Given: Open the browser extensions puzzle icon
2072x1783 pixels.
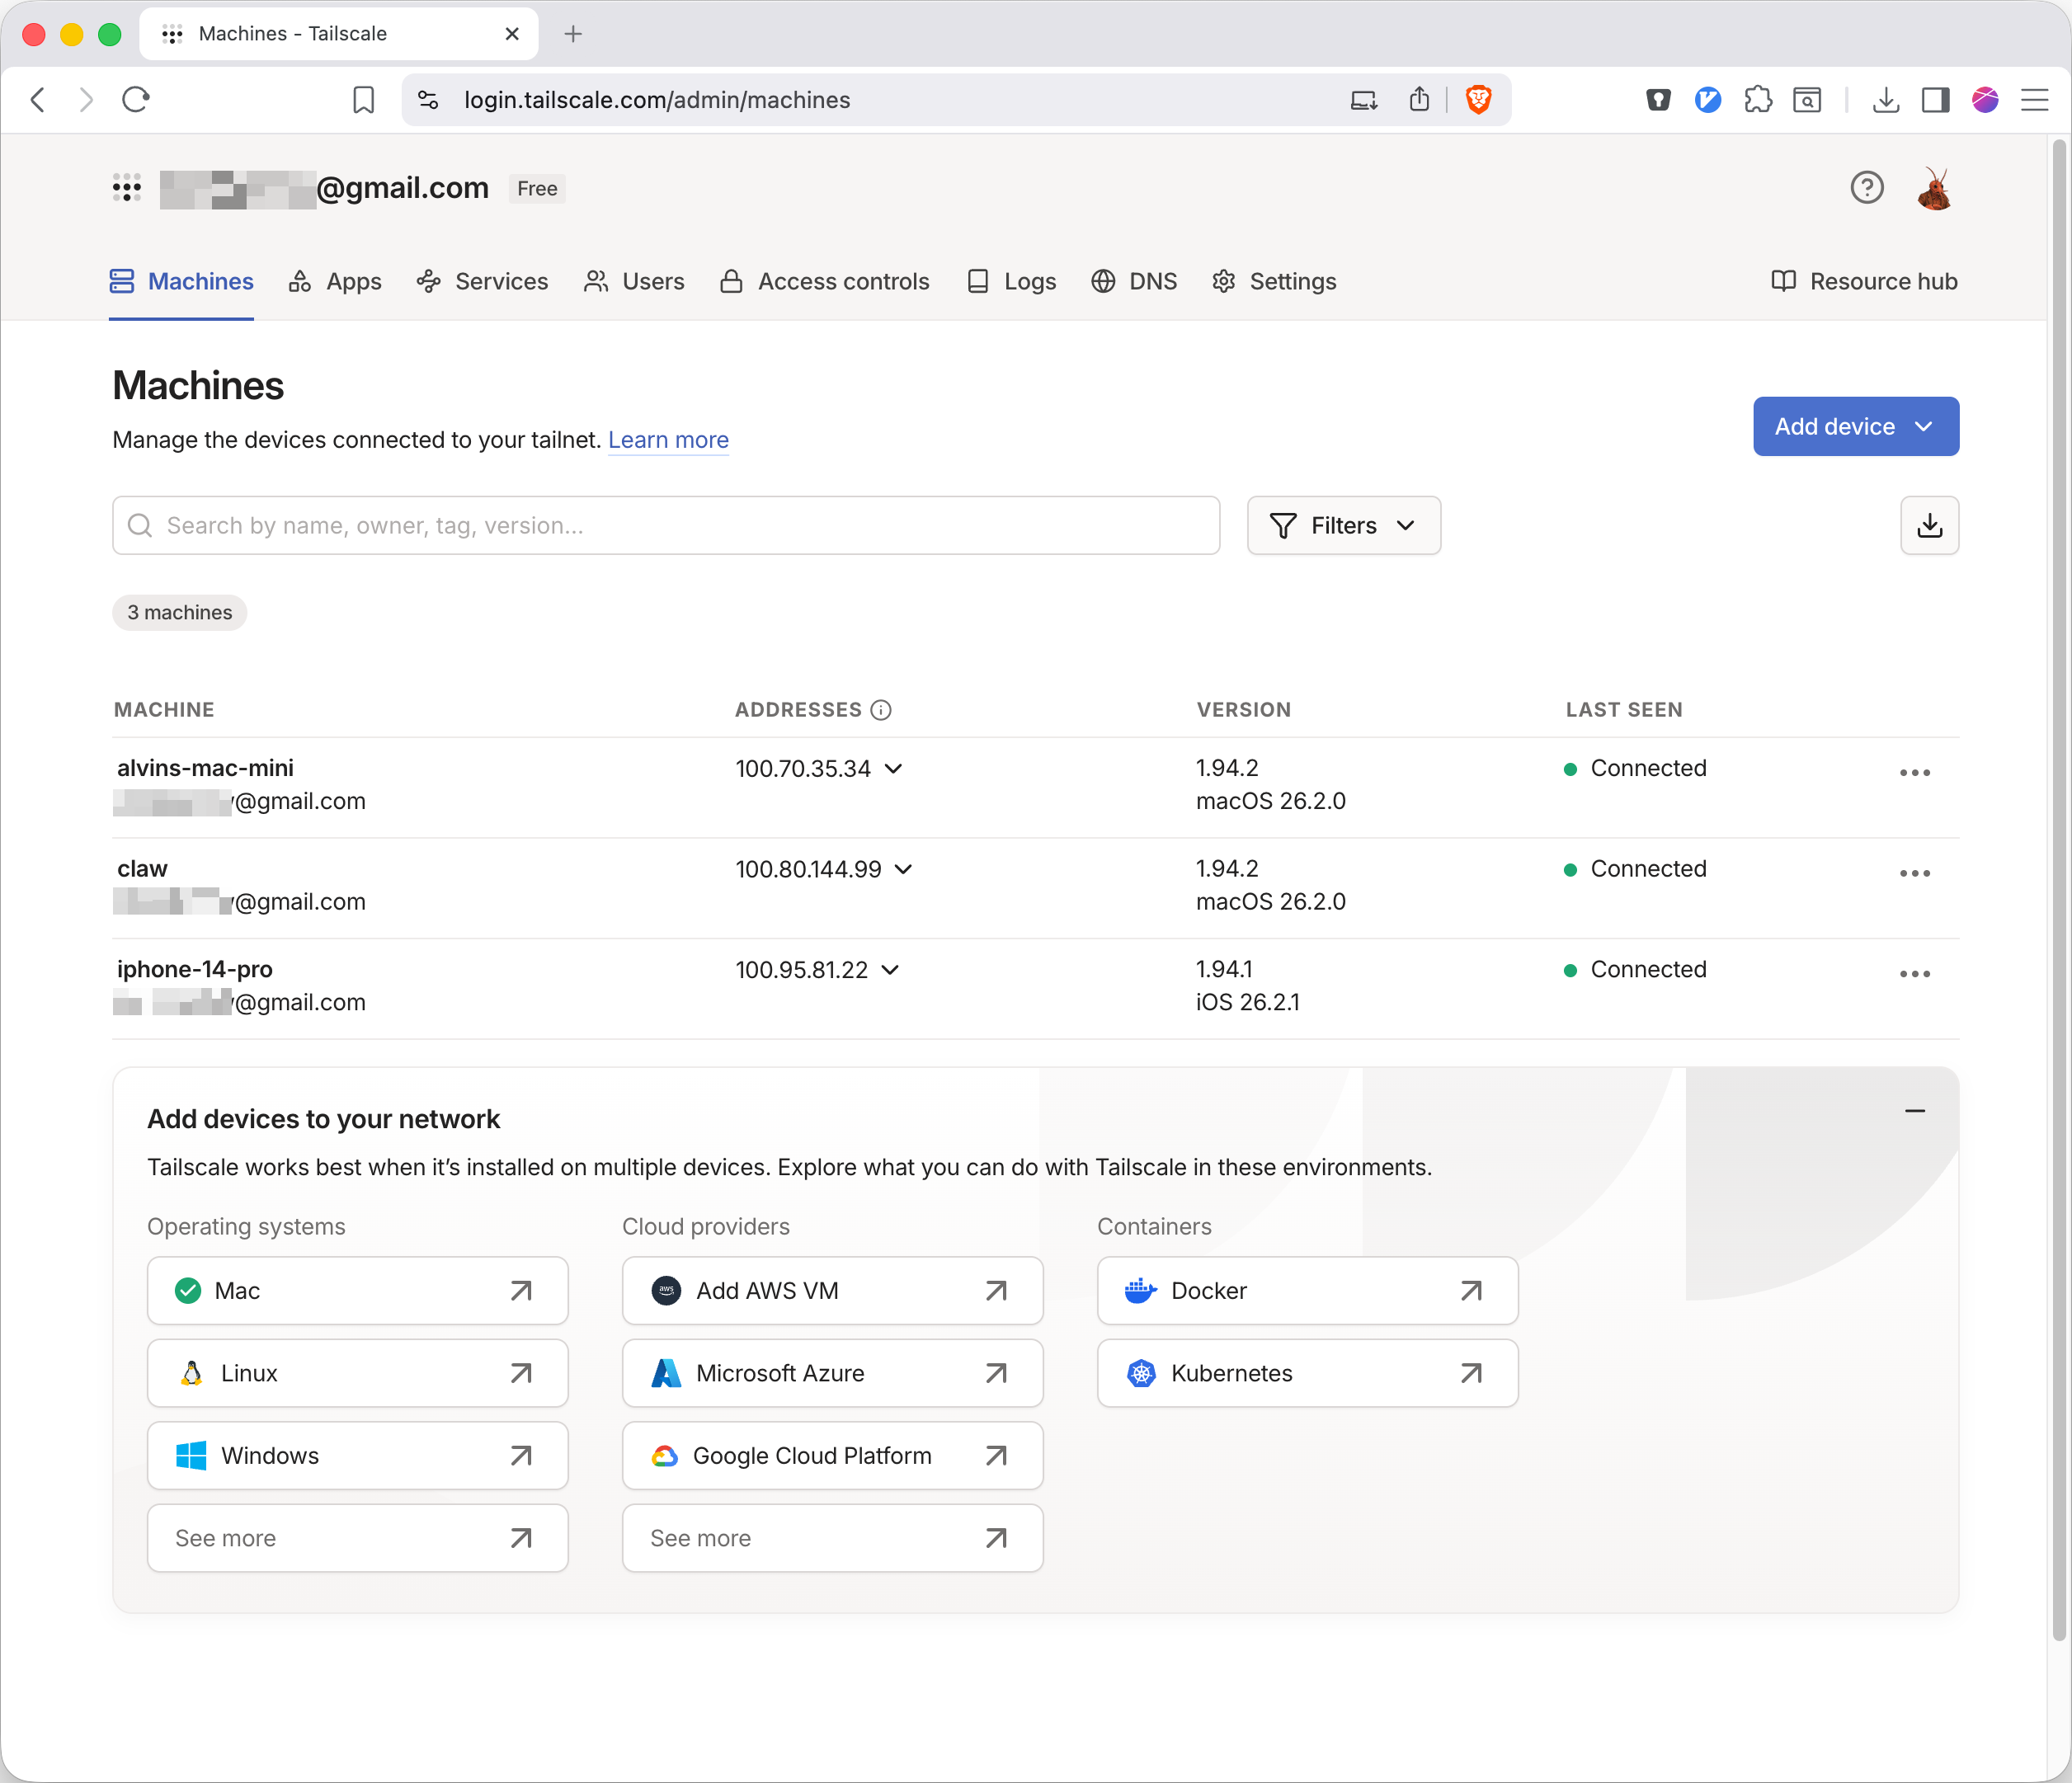Looking at the screenshot, I should pyautogui.click(x=1757, y=100).
